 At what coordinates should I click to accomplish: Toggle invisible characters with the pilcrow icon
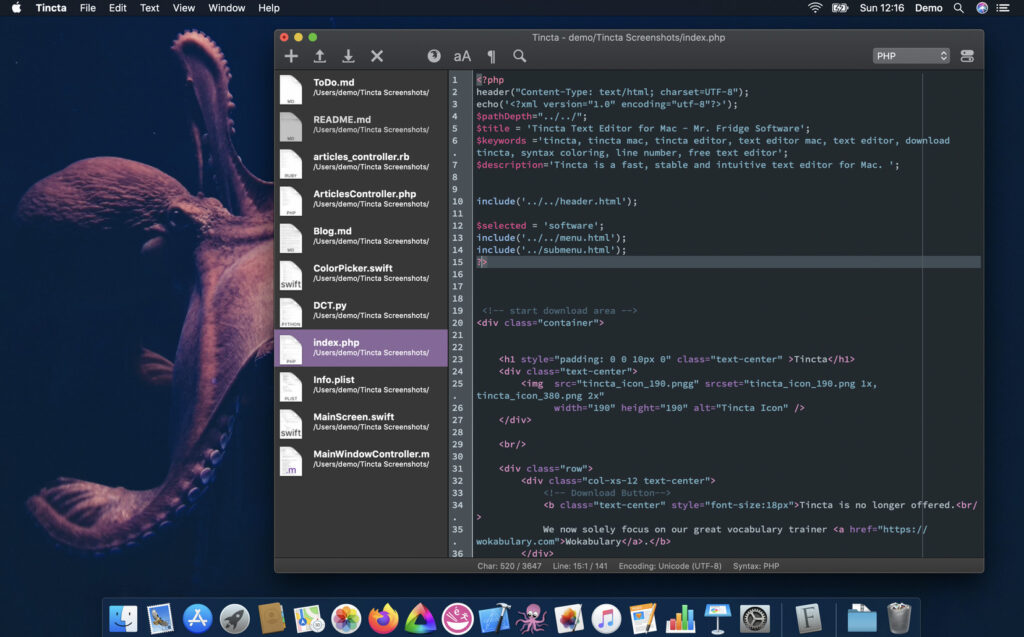491,56
